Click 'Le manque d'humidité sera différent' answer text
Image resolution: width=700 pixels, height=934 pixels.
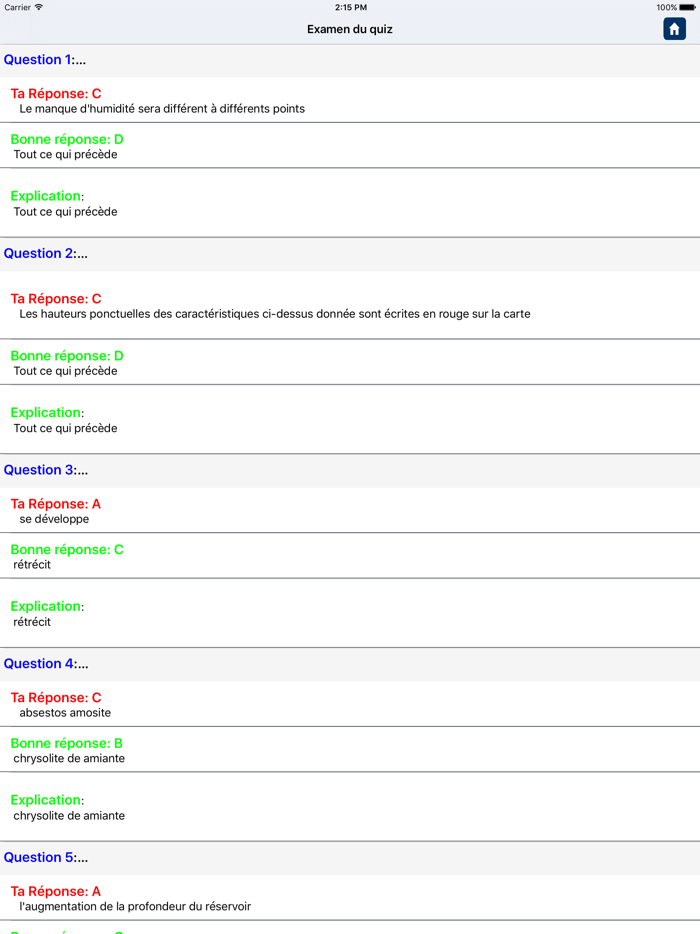162,109
